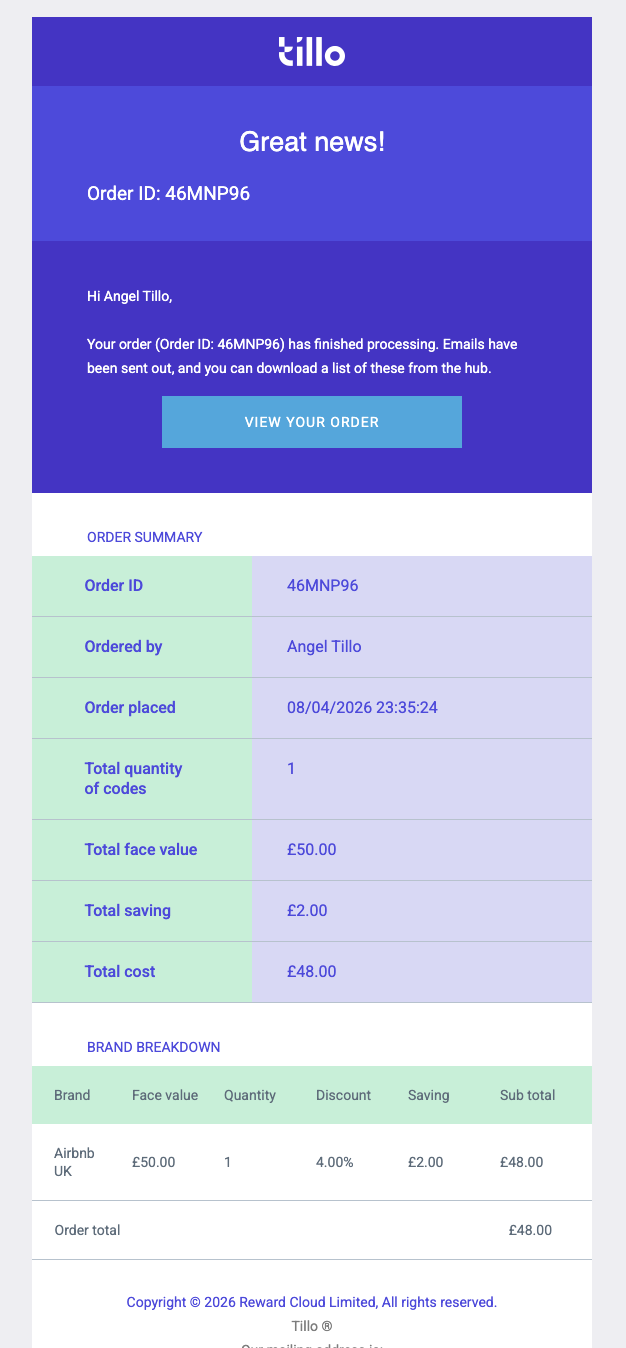Click the Tillo logo in header

pyautogui.click(x=311, y=51)
